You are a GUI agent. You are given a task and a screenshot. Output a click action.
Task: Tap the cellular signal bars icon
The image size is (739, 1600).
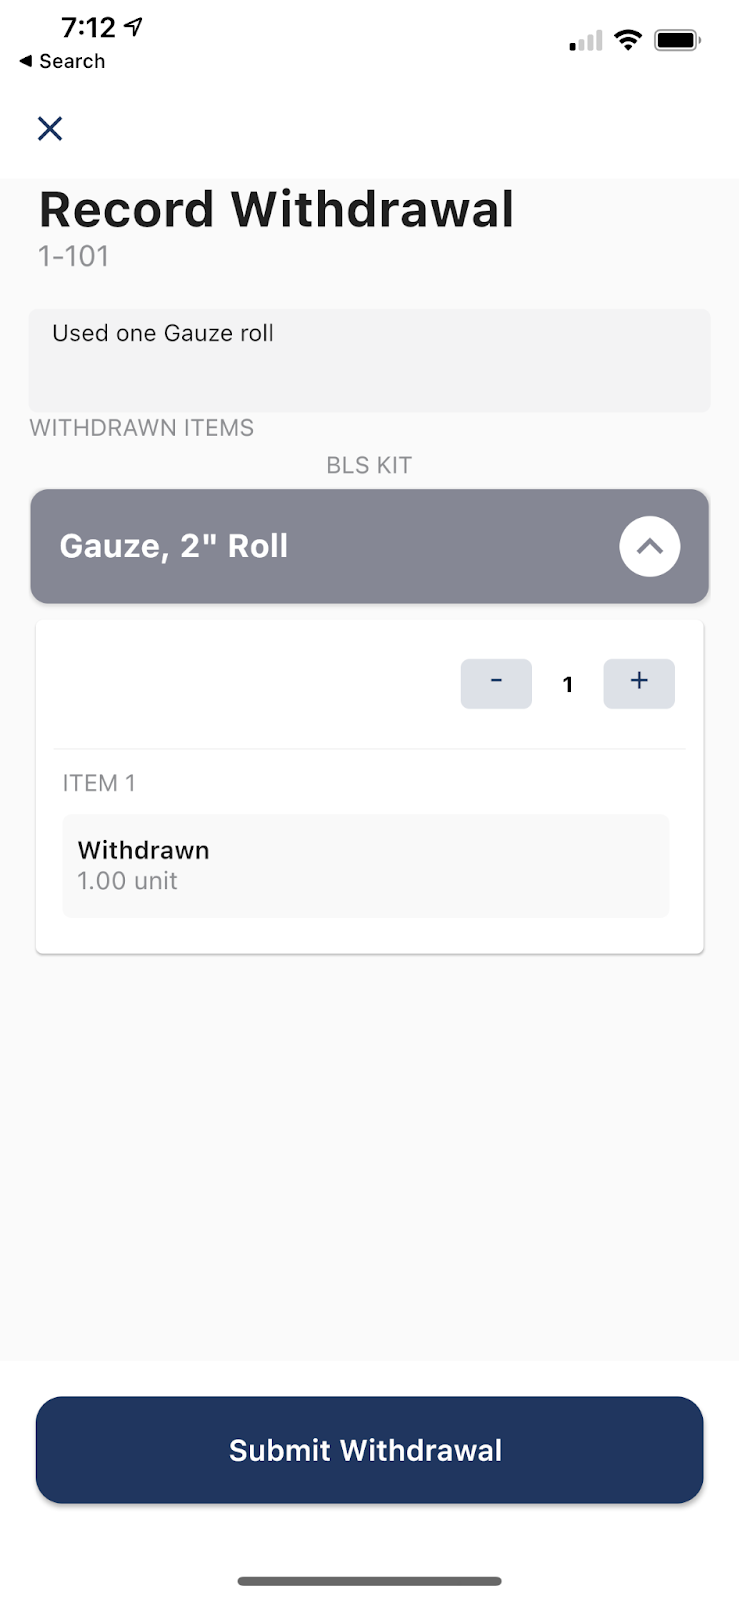click(x=586, y=41)
